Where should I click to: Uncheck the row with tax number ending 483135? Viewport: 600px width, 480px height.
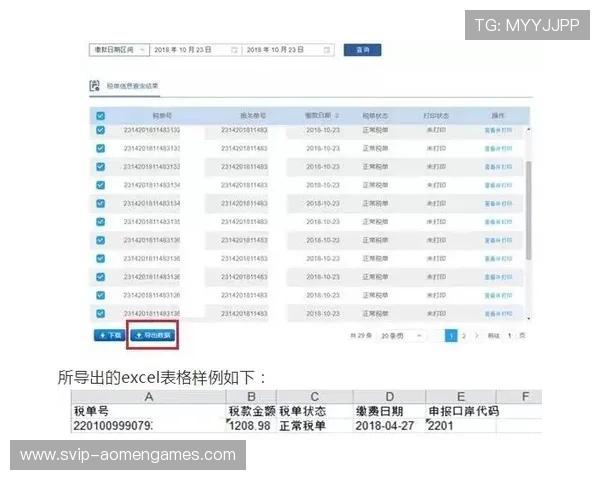point(101,222)
